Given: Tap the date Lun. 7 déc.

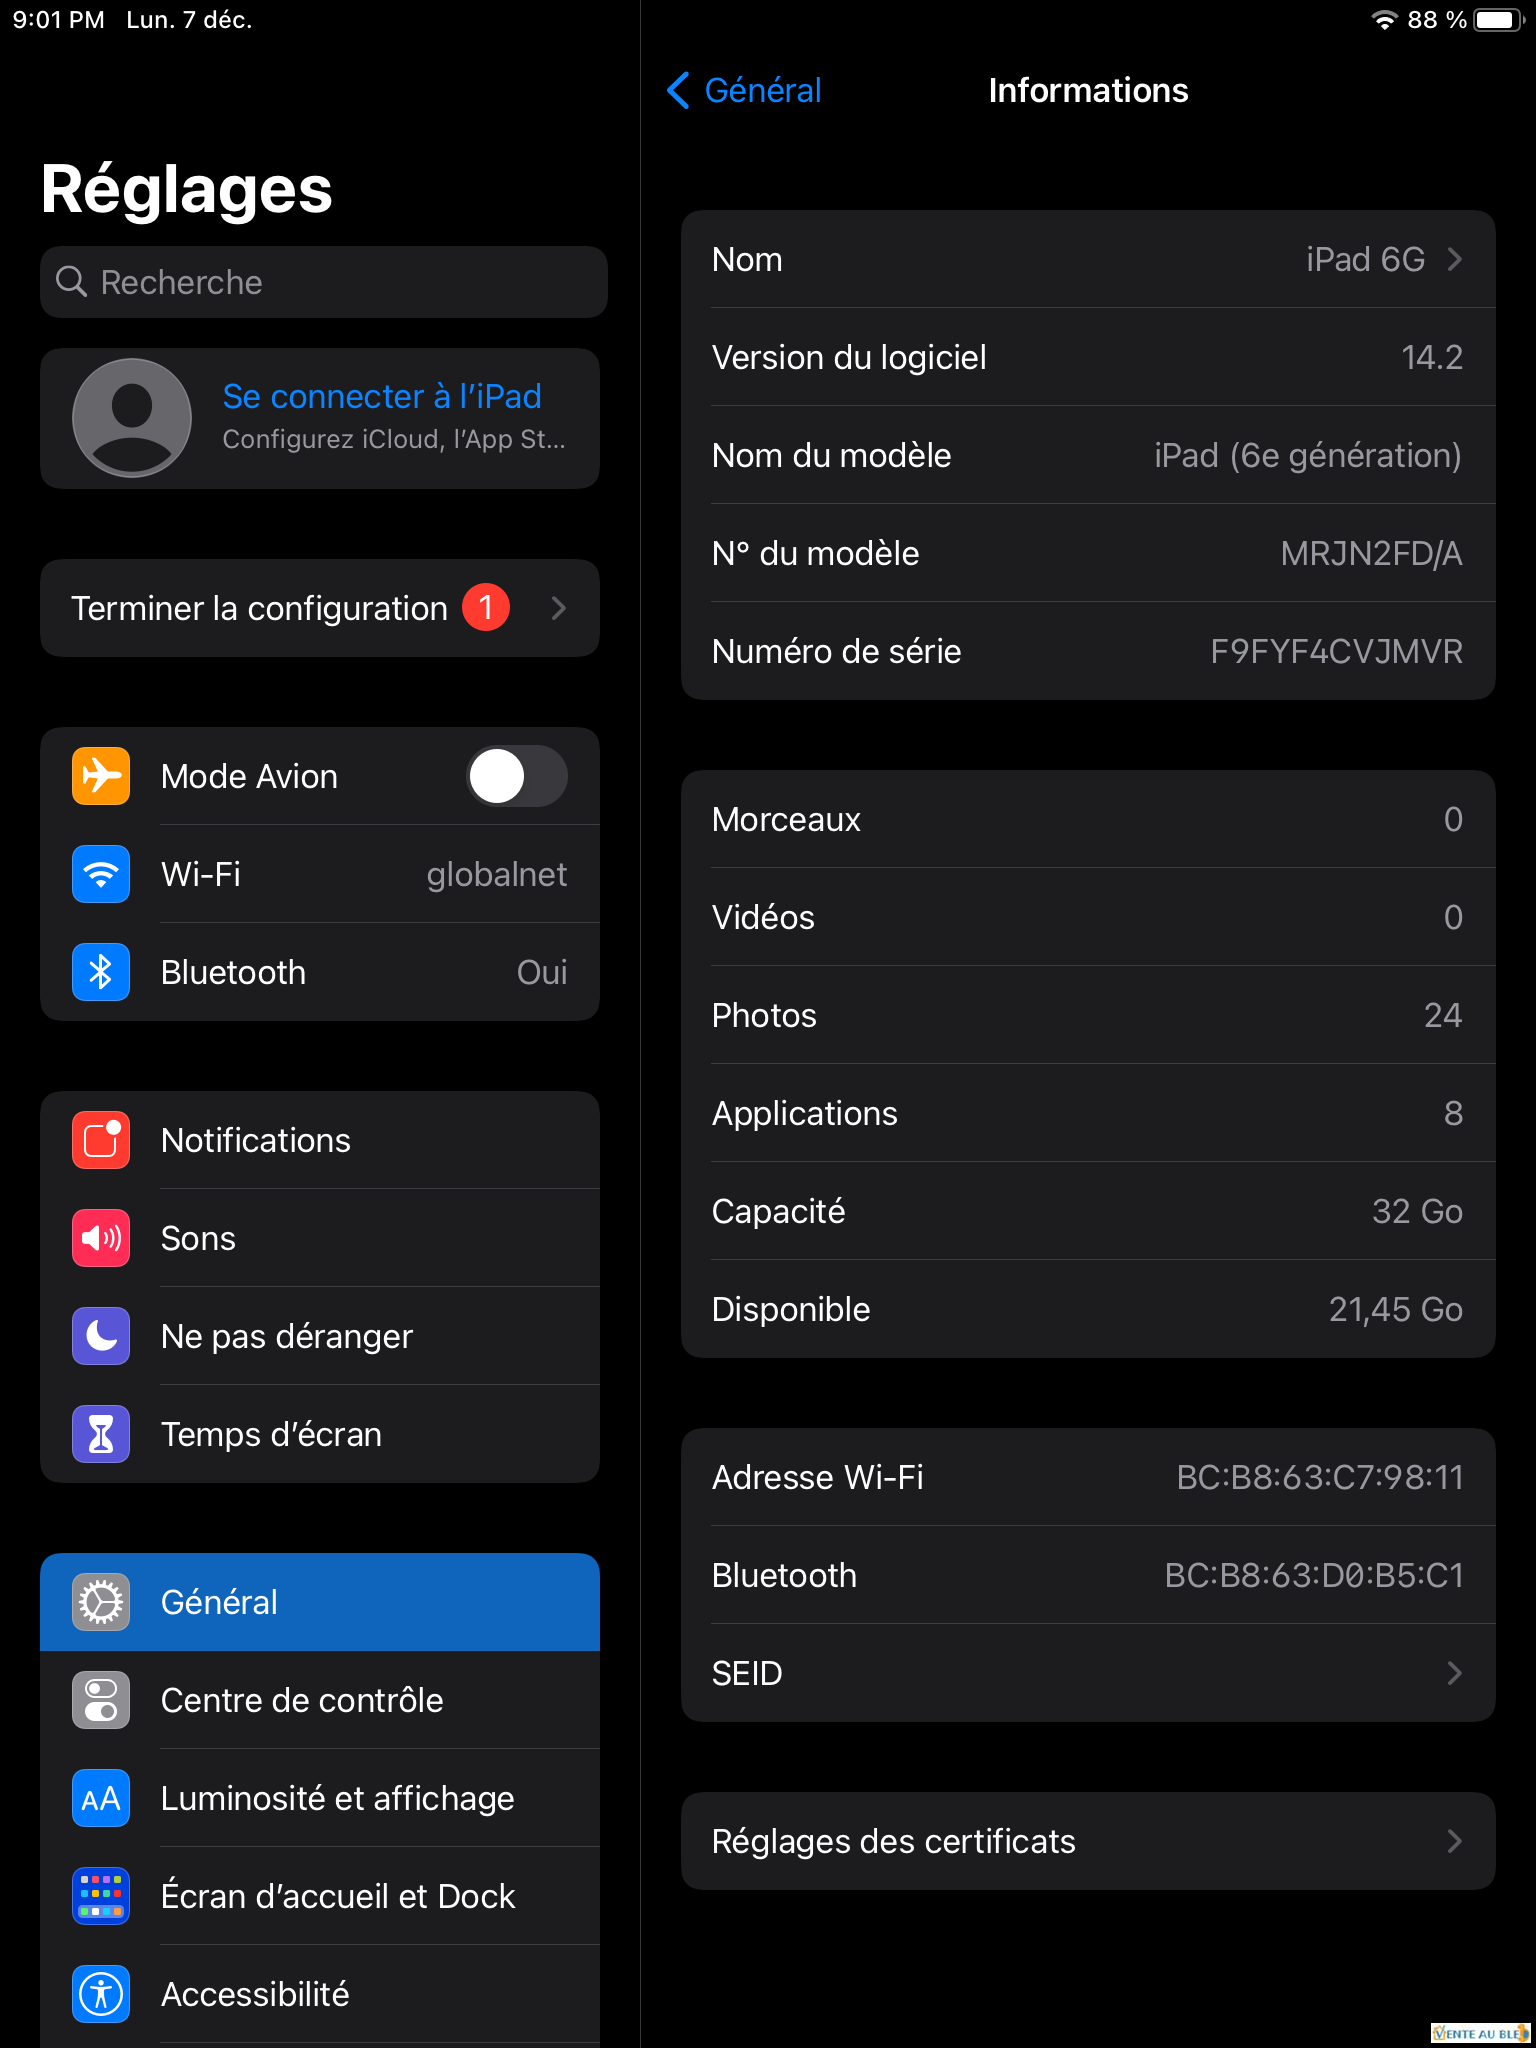Looking at the screenshot, I should click(x=189, y=20).
